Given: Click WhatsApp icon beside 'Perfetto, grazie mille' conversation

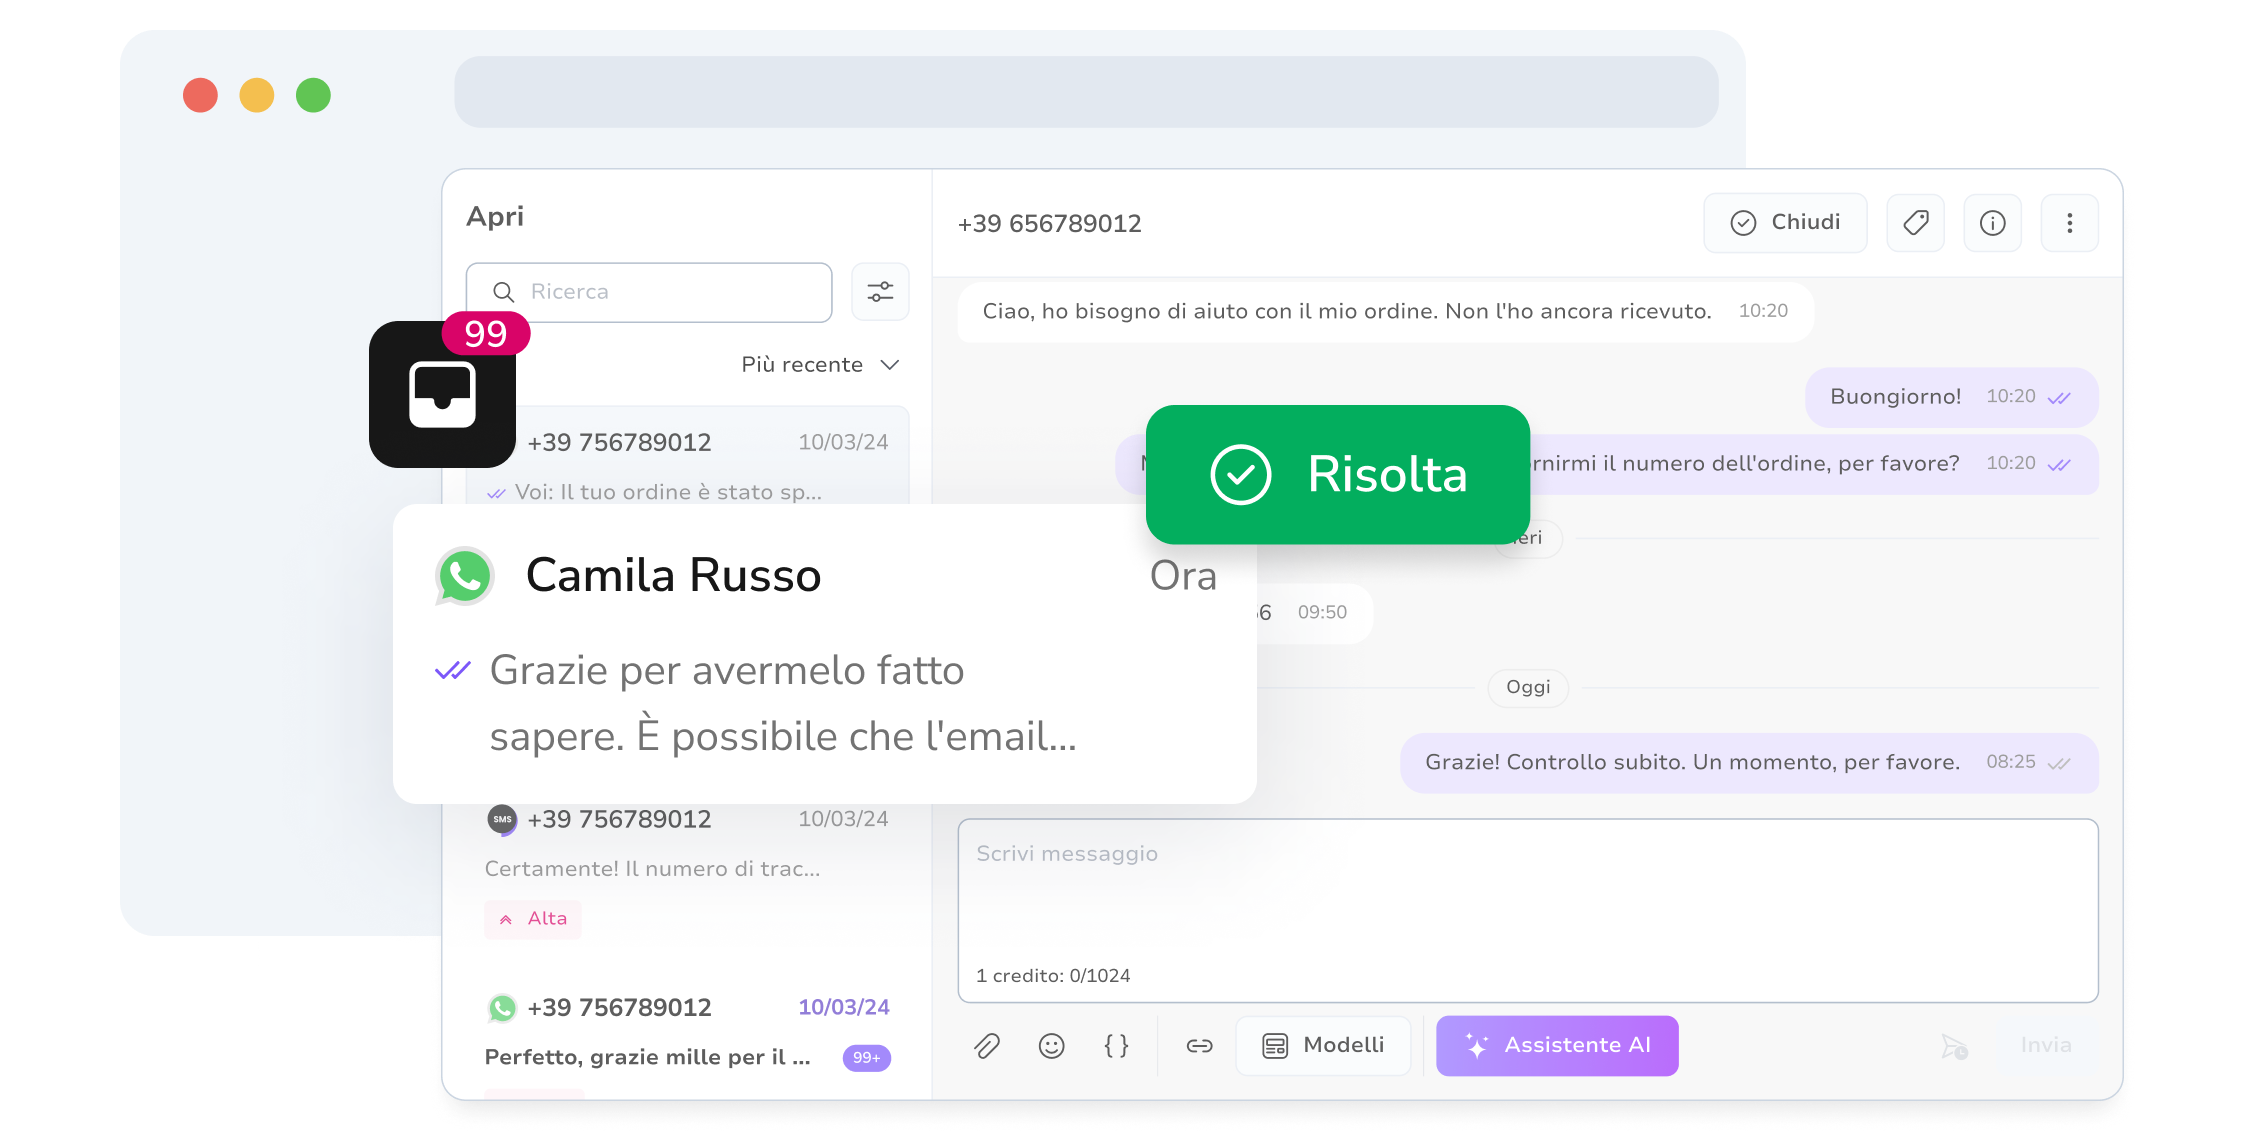Looking at the screenshot, I should (x=502, y=1008).
